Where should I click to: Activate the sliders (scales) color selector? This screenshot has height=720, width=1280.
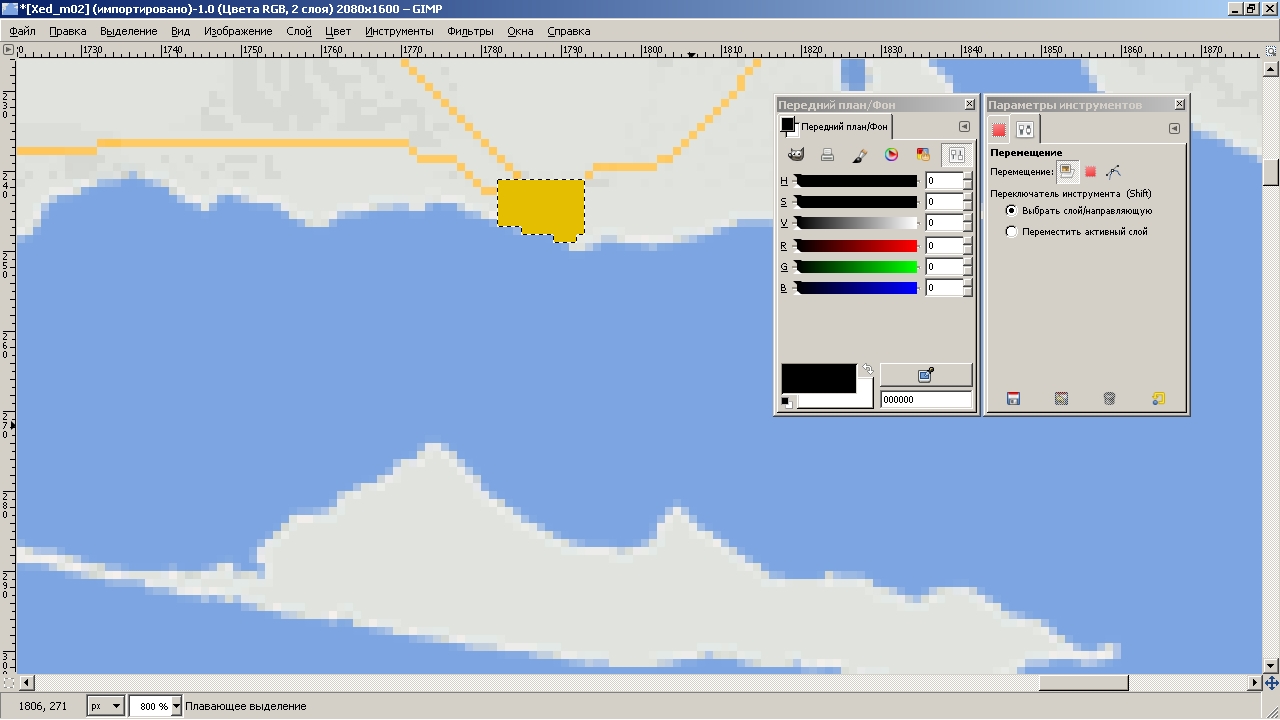[x=956, y=155]
